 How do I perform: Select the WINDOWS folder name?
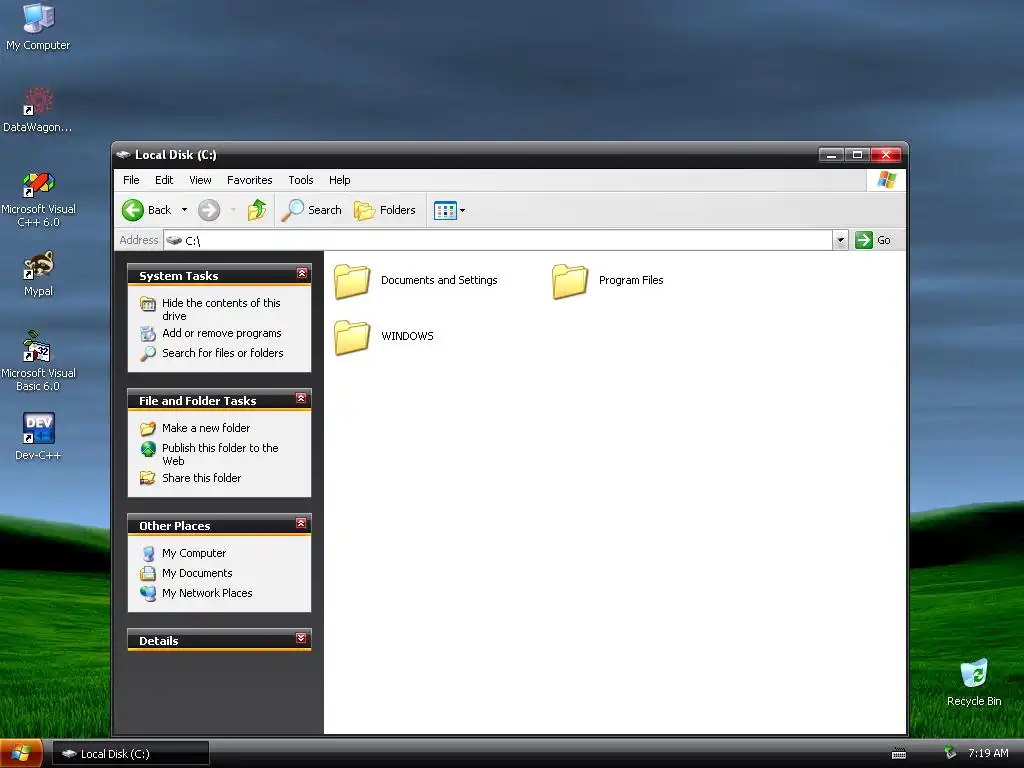(x=408, y=336)
